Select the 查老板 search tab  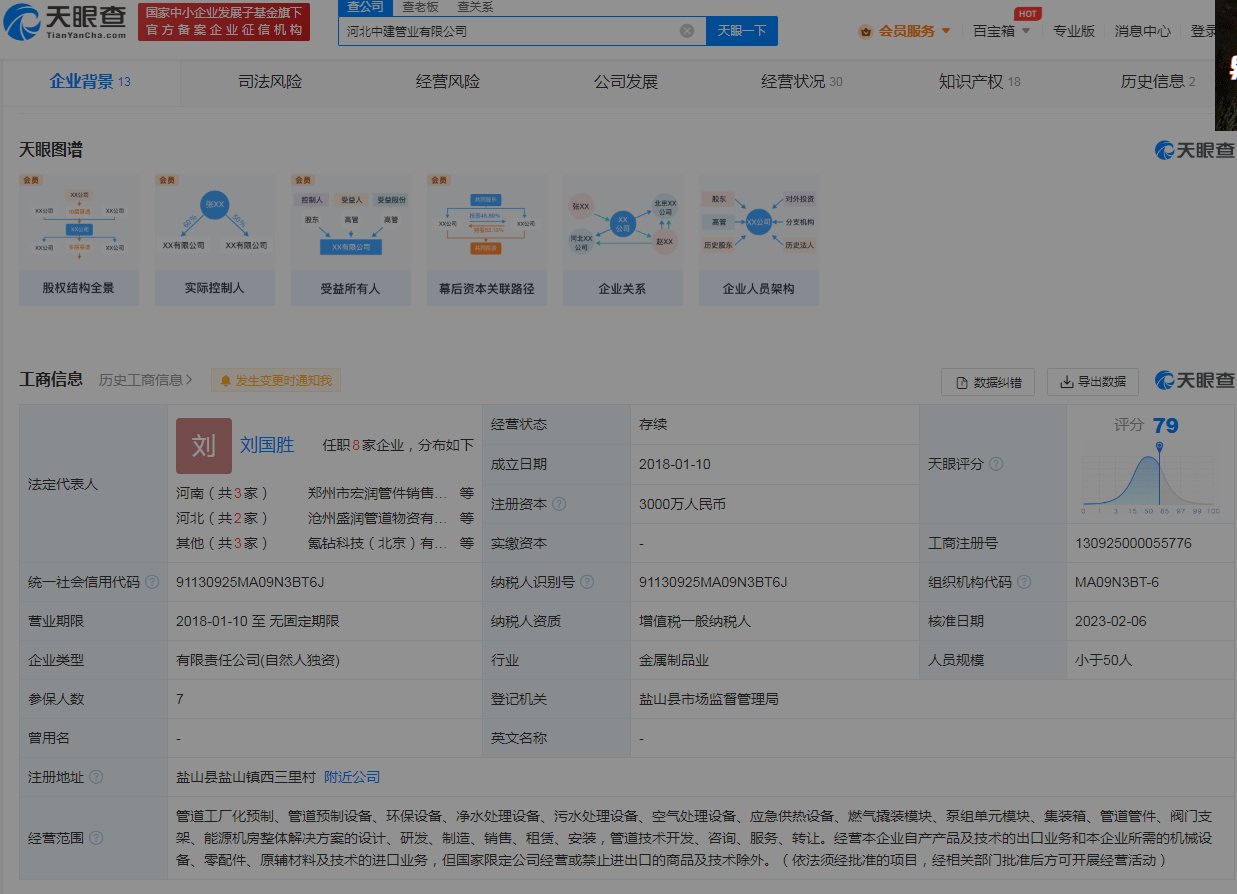click(x=420, y=7)
